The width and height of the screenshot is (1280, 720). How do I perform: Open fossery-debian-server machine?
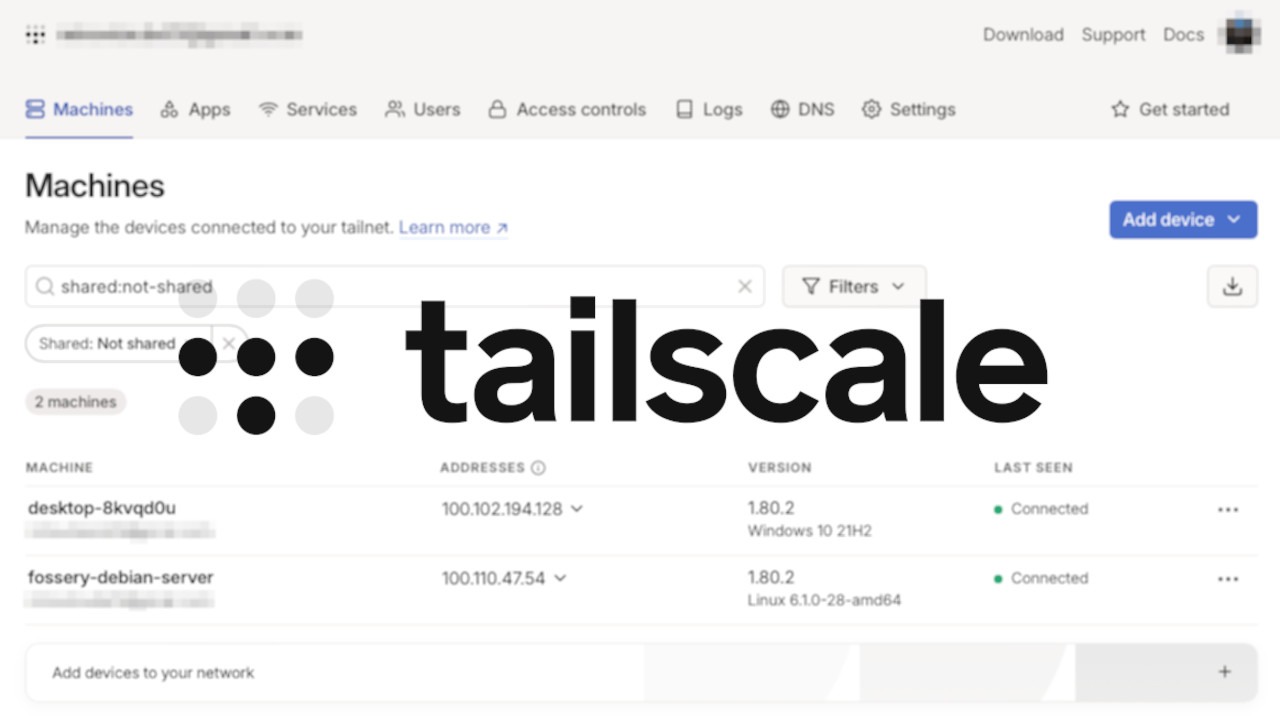click(x=121, y=578)
